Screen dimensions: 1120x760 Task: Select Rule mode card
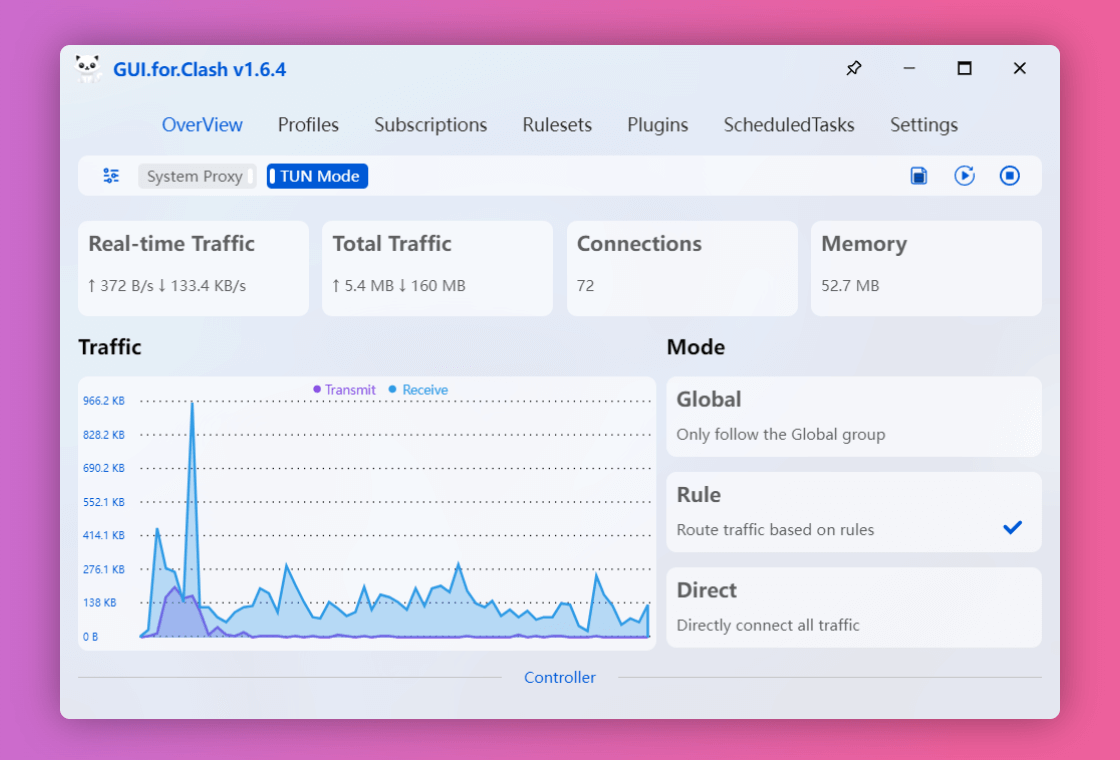click(x=854, y=511)
